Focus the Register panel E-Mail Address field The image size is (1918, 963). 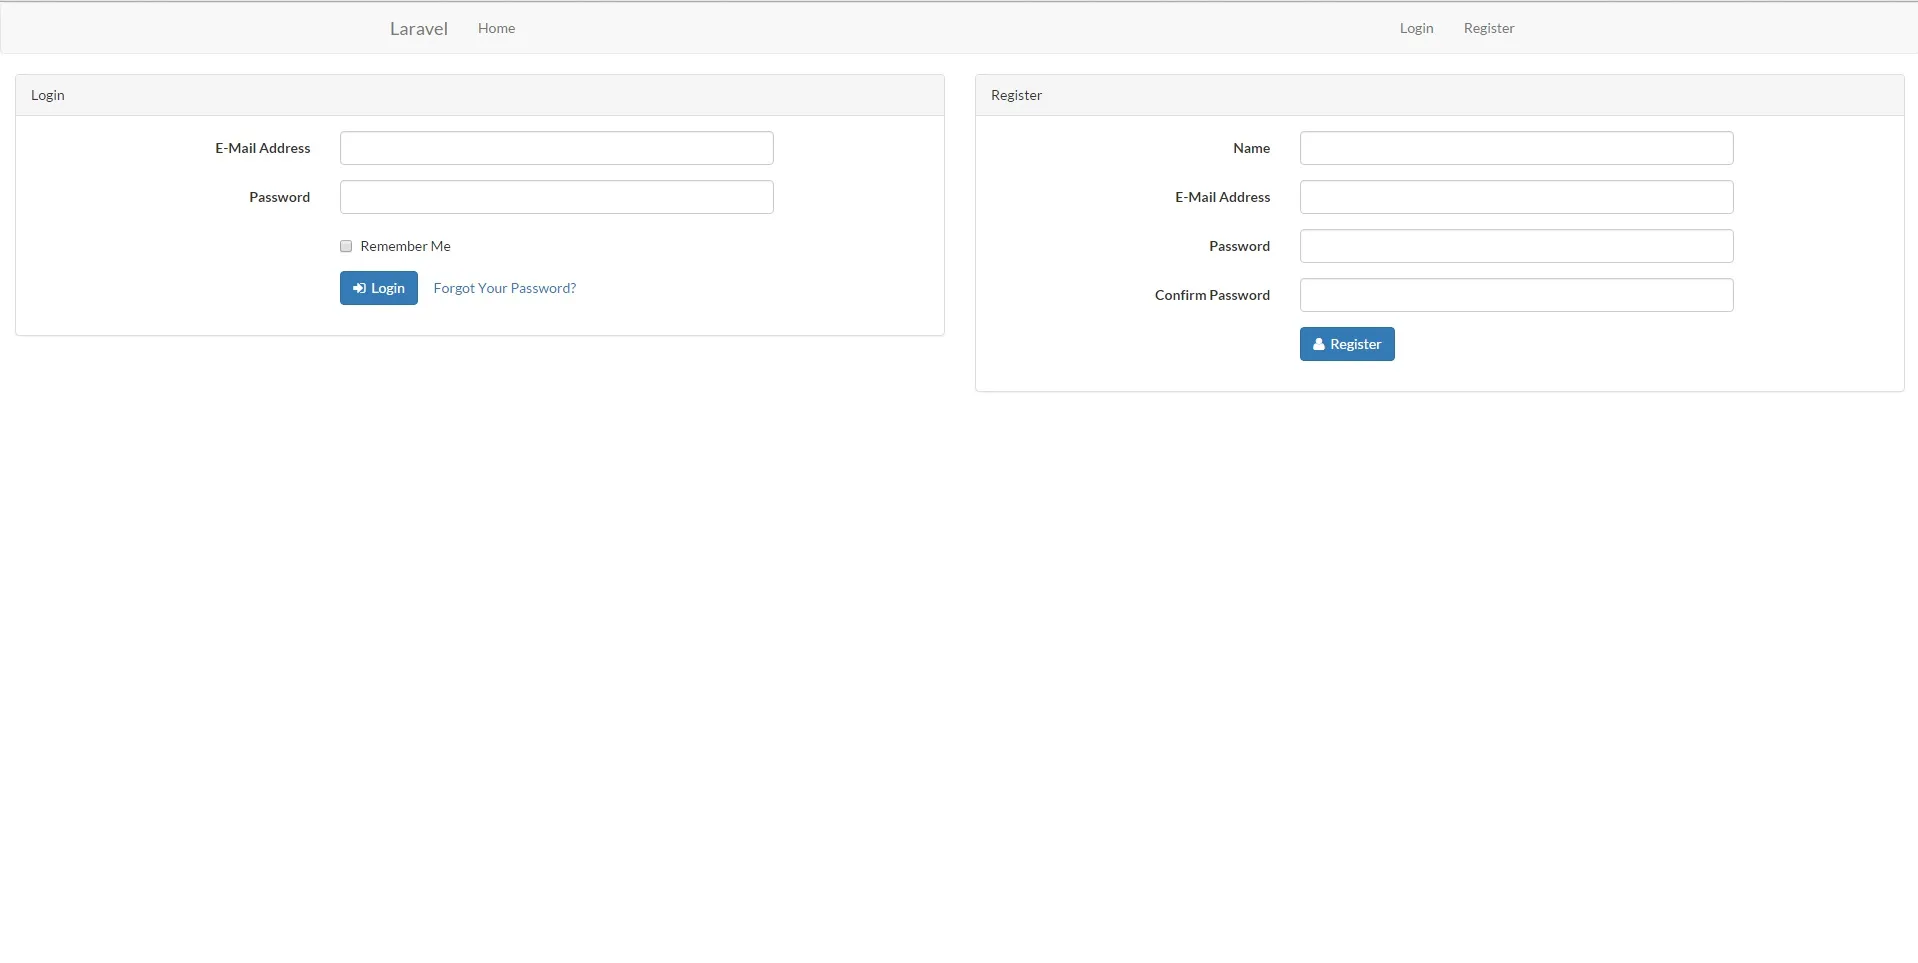(1517, 197)
